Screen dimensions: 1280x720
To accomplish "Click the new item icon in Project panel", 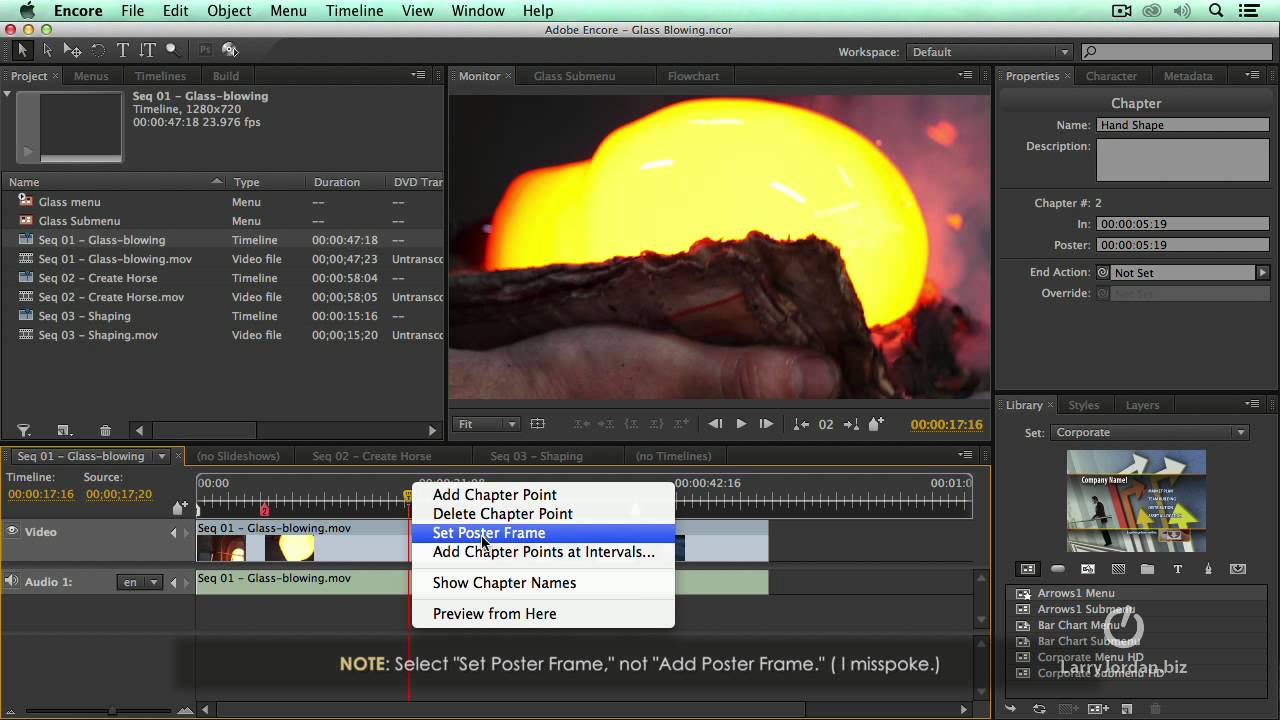I will [64, 431].
